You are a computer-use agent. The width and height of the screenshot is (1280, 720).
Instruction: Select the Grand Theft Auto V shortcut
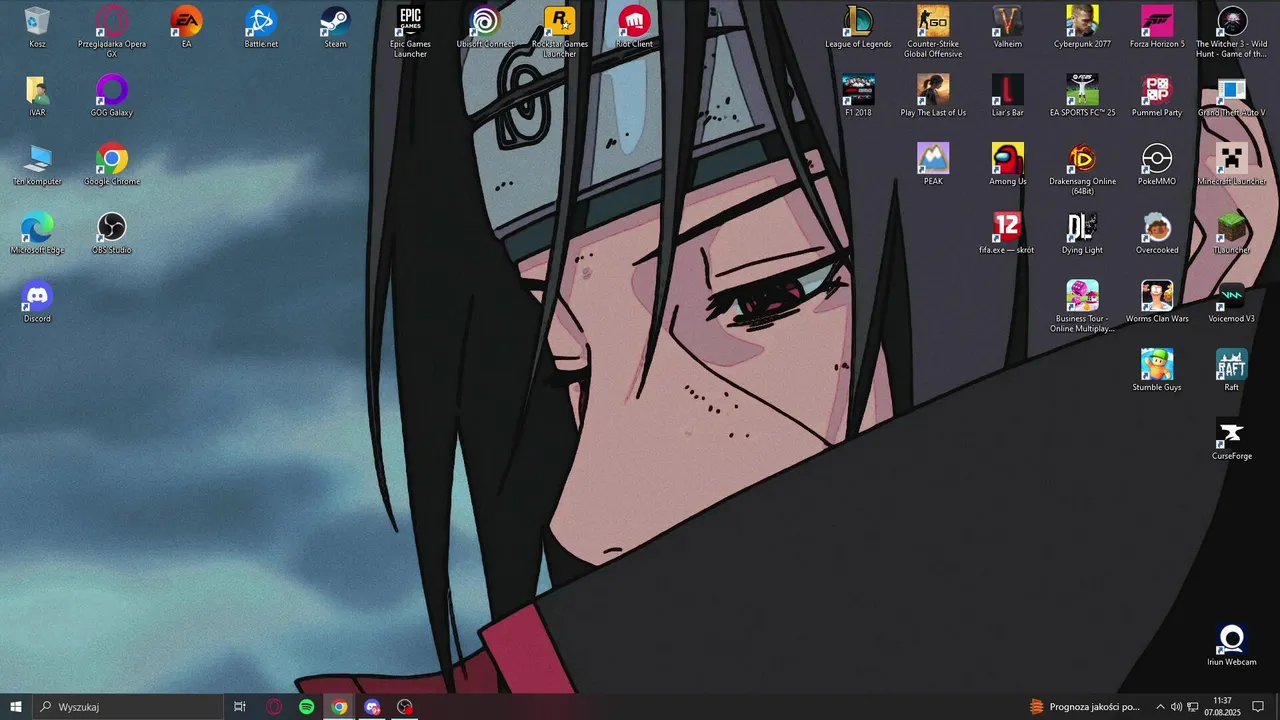(1232, 96)
